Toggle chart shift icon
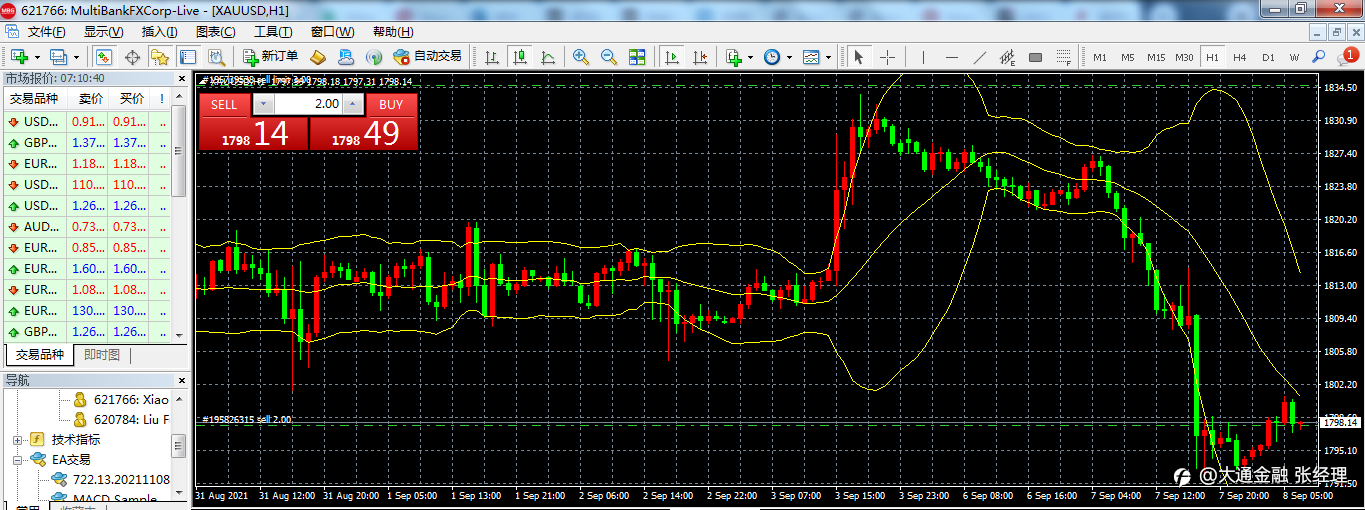This screenshot has height=510, width=1365. pyautogui.click(x=701, y=57)
